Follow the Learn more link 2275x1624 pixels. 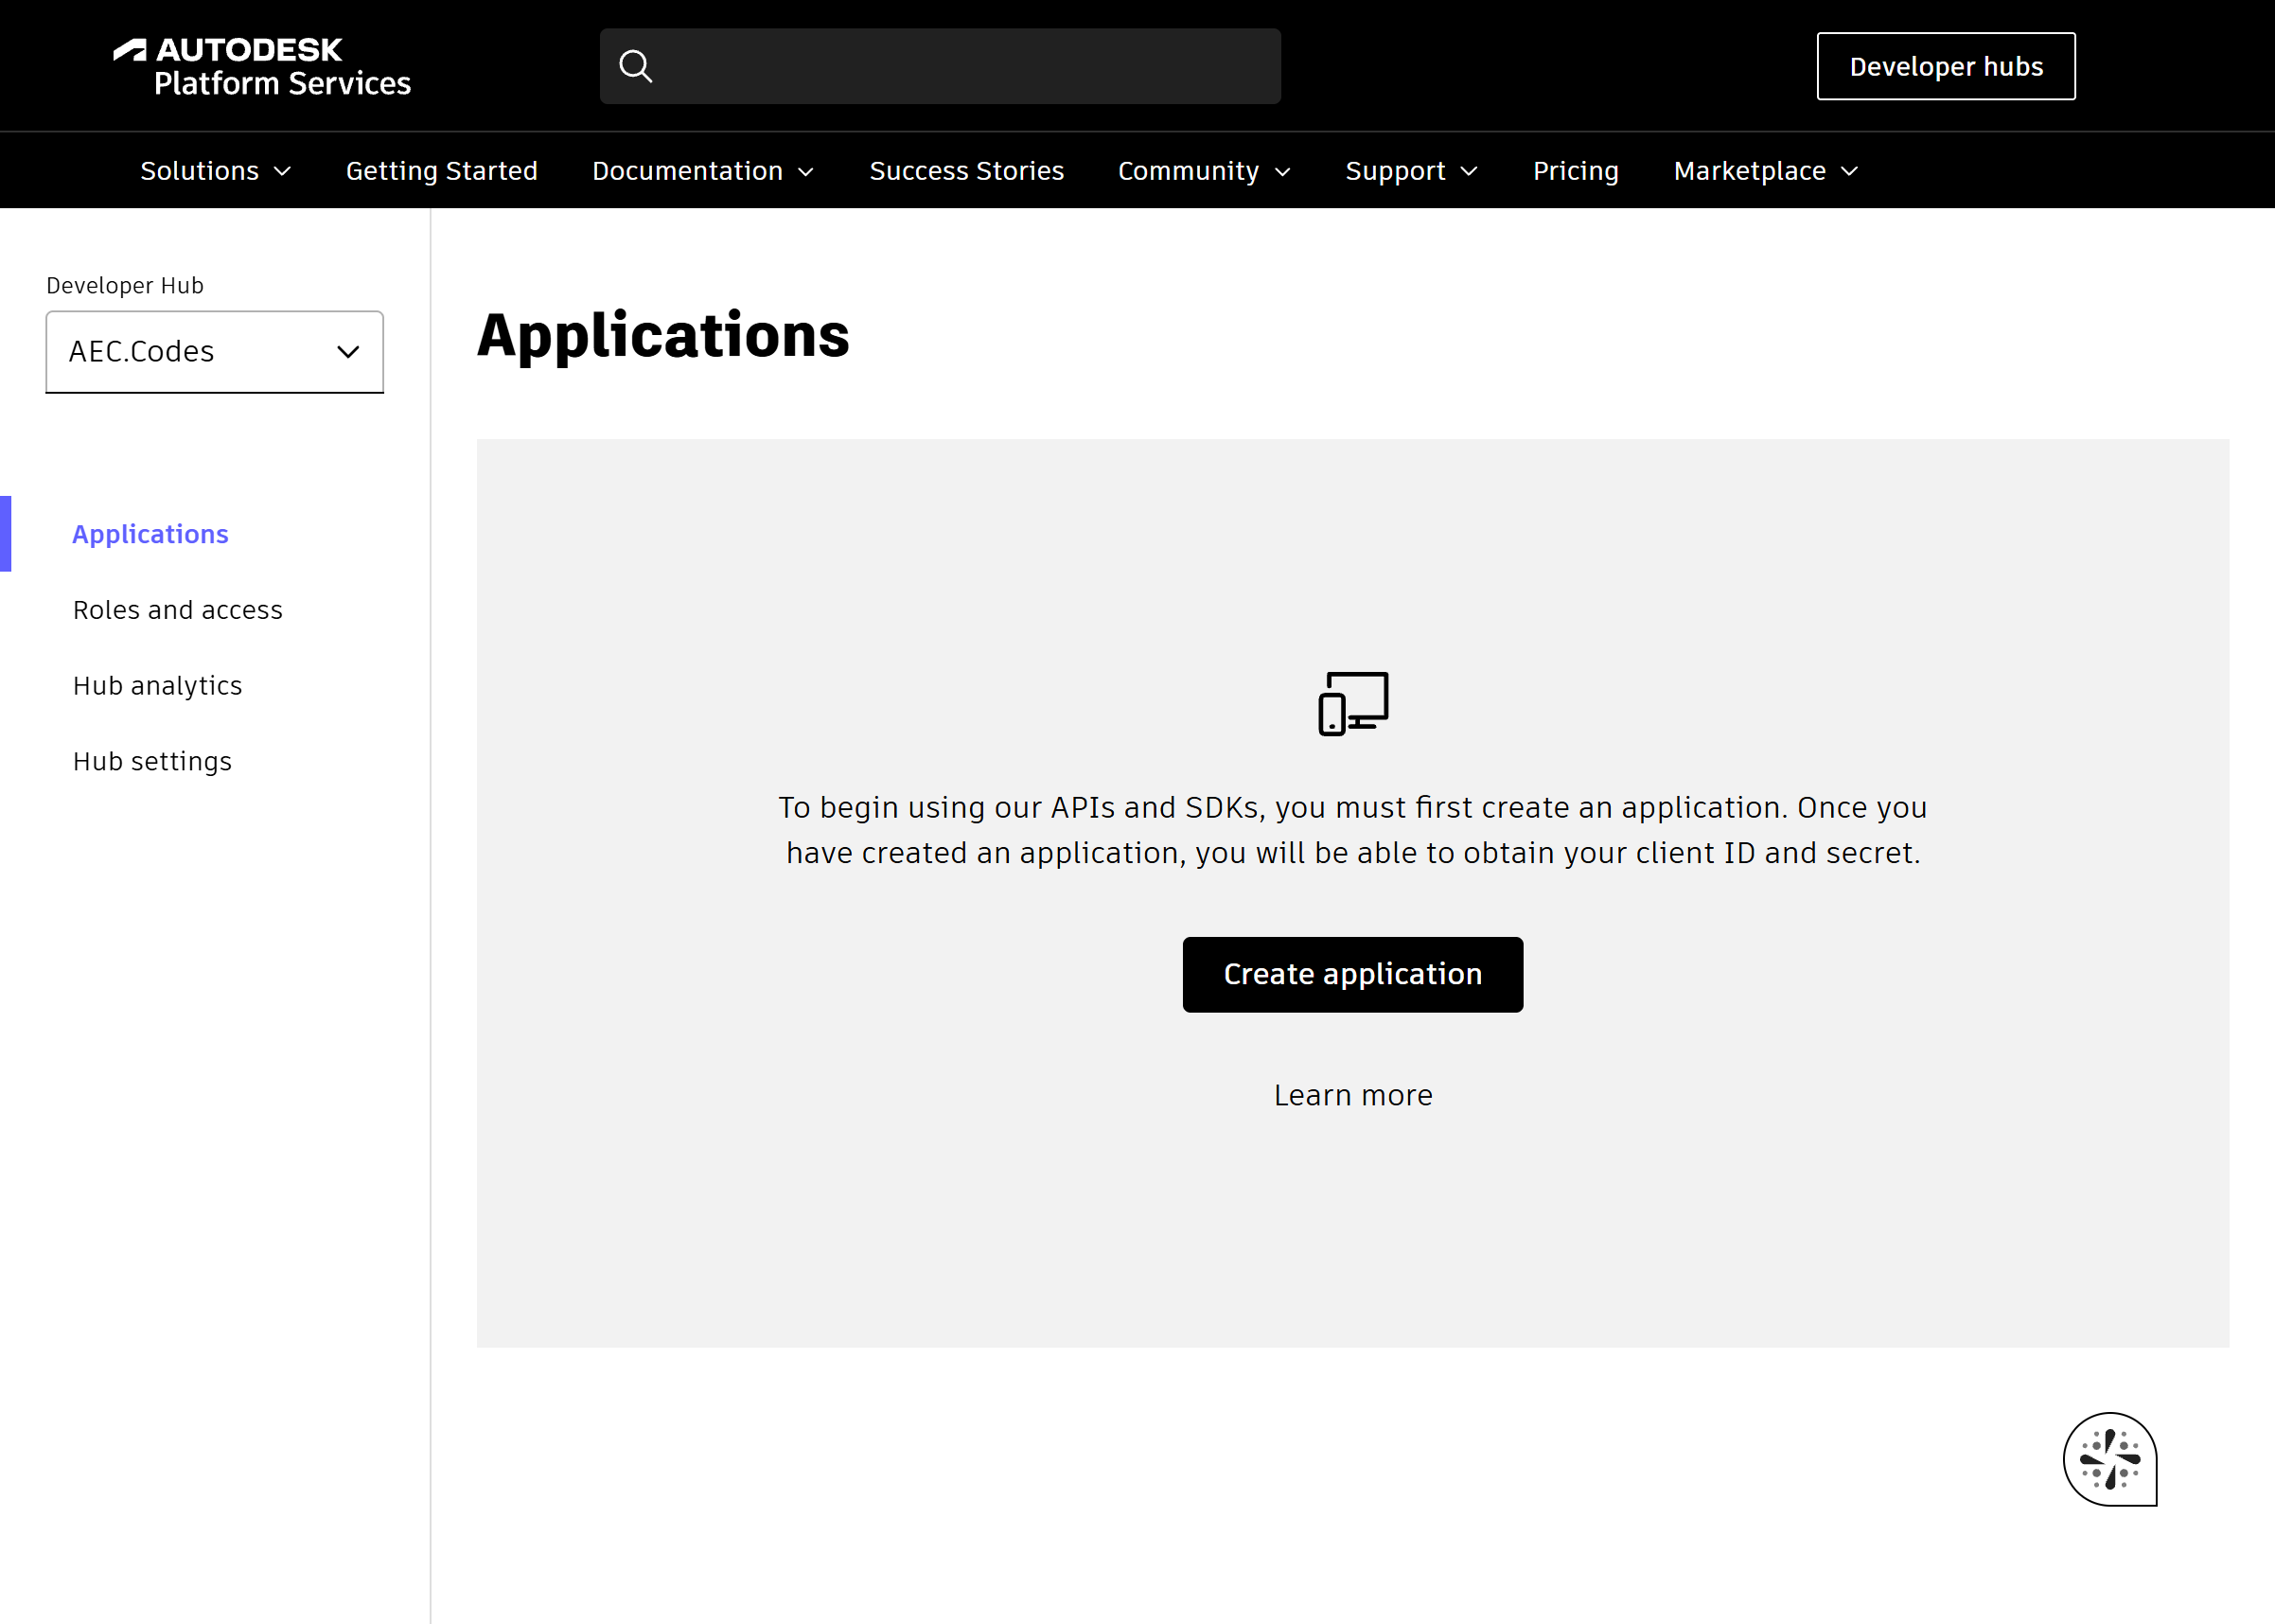pyautogui.click(x=1353, y=1095)
